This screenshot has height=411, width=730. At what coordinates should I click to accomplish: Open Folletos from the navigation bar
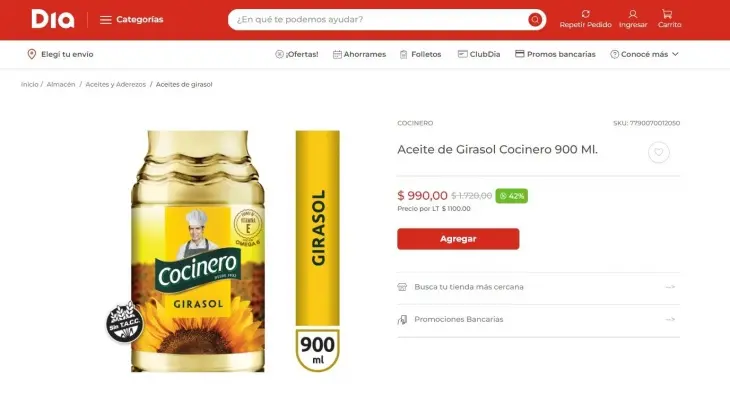[420, 54]
